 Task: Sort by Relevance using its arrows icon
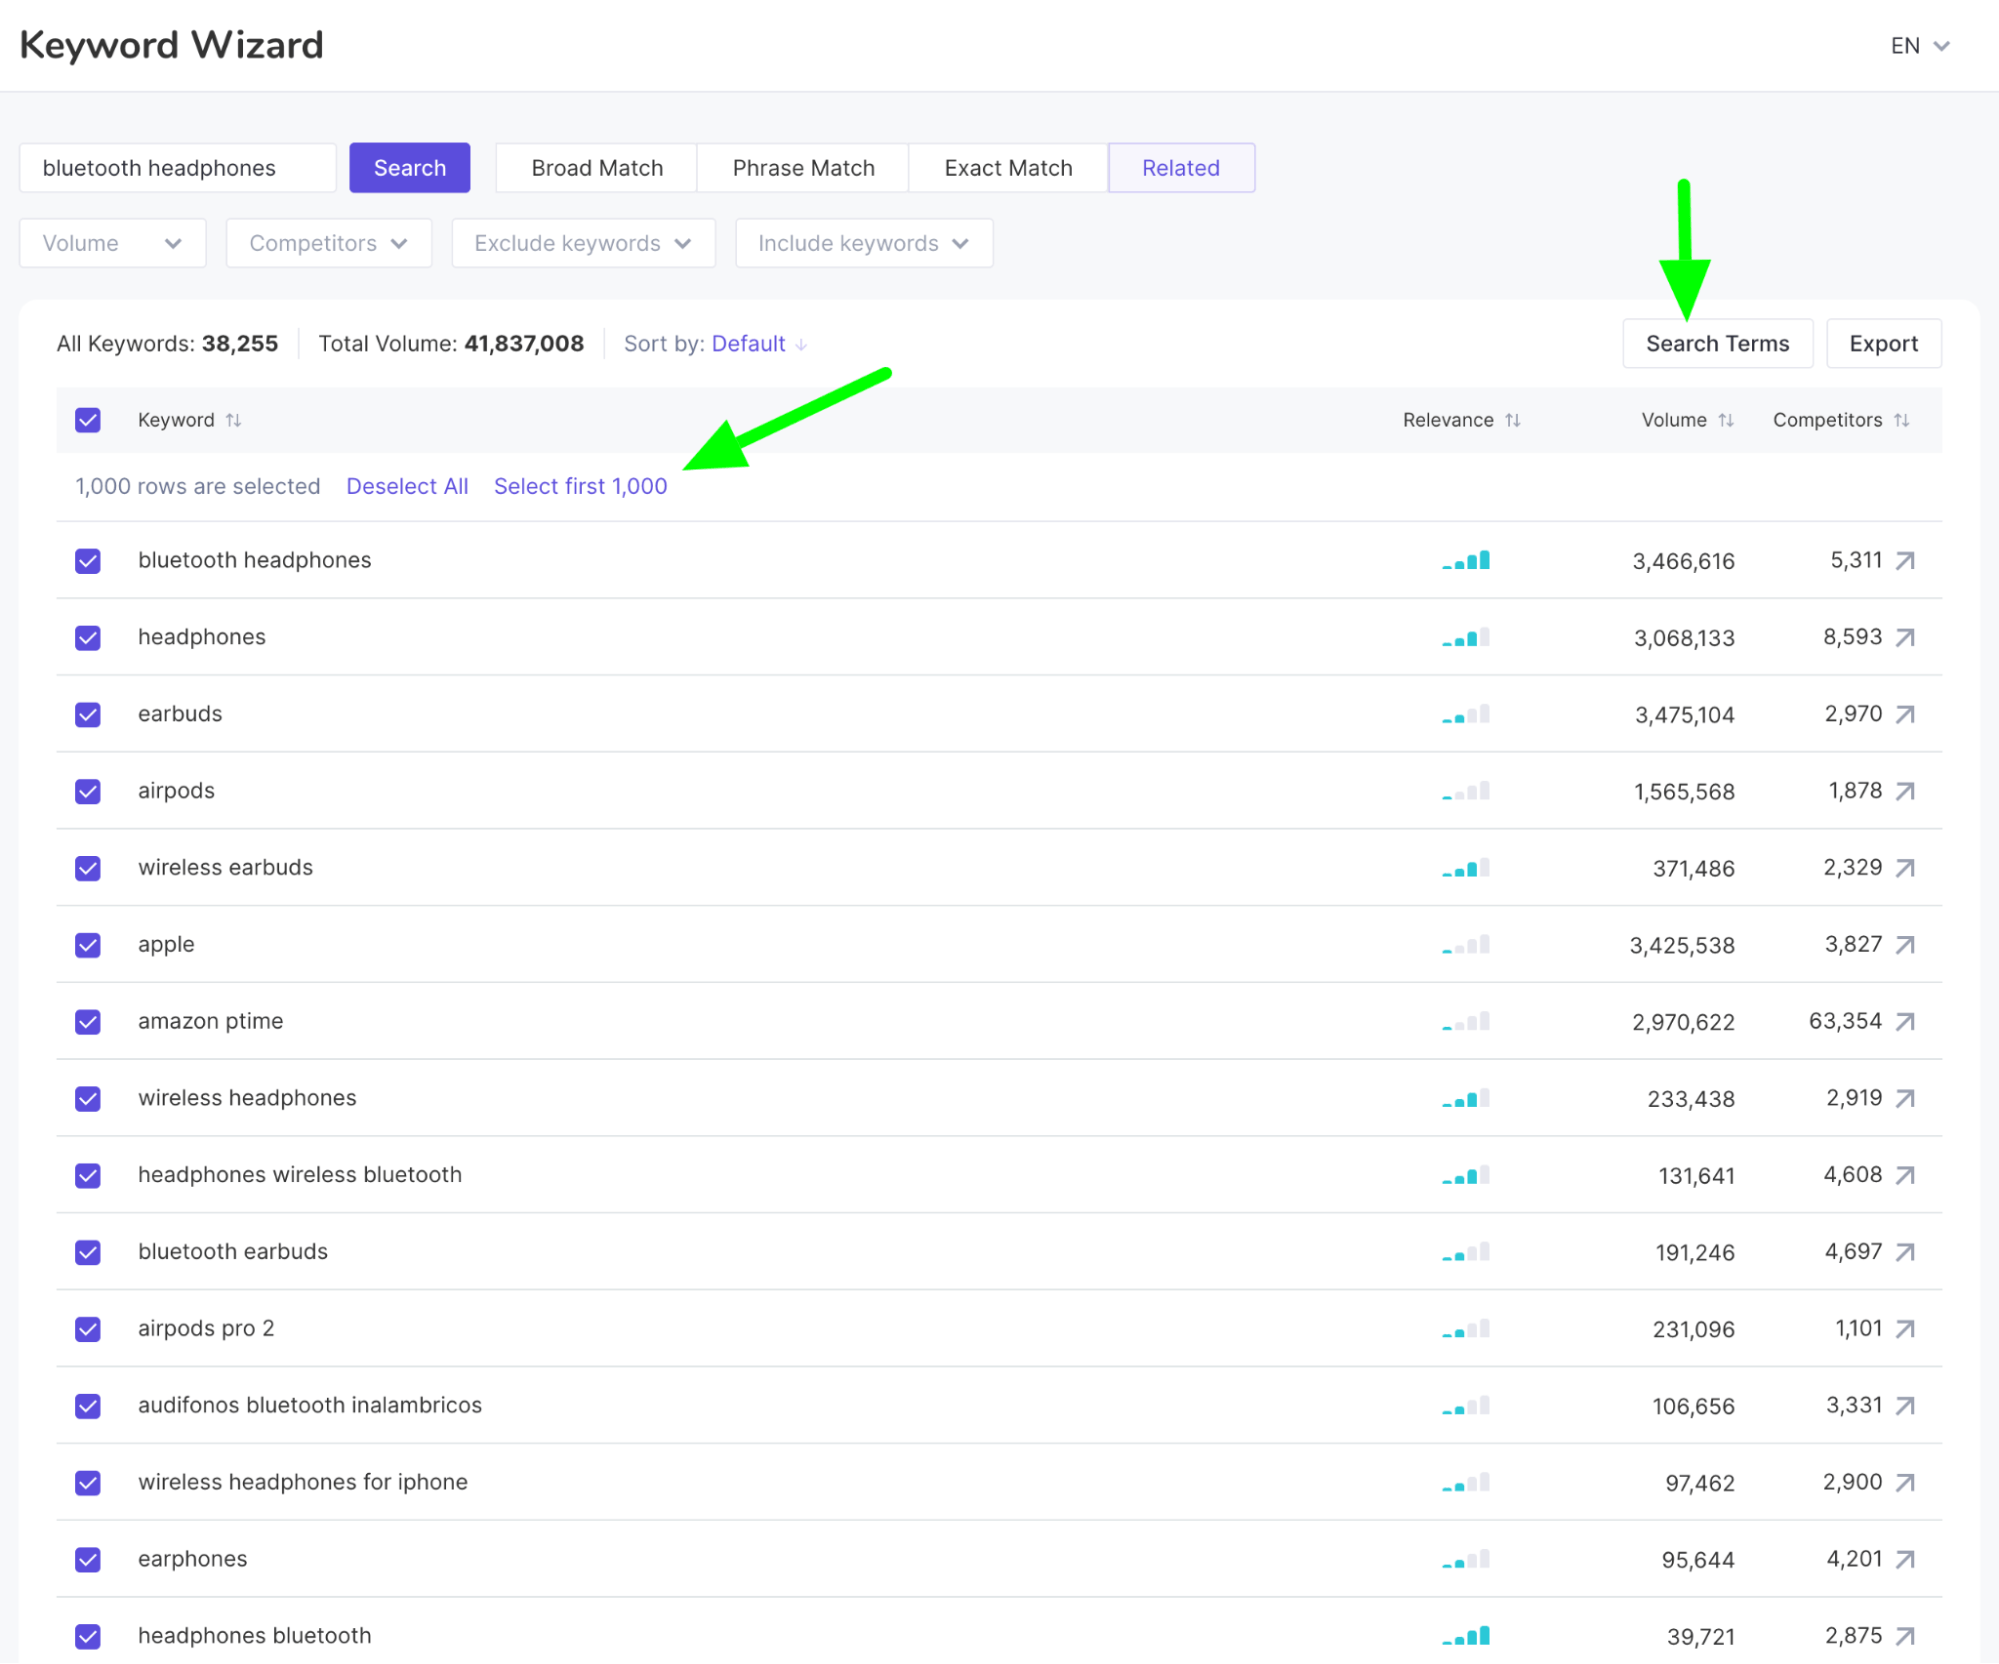click(1513, 420)
